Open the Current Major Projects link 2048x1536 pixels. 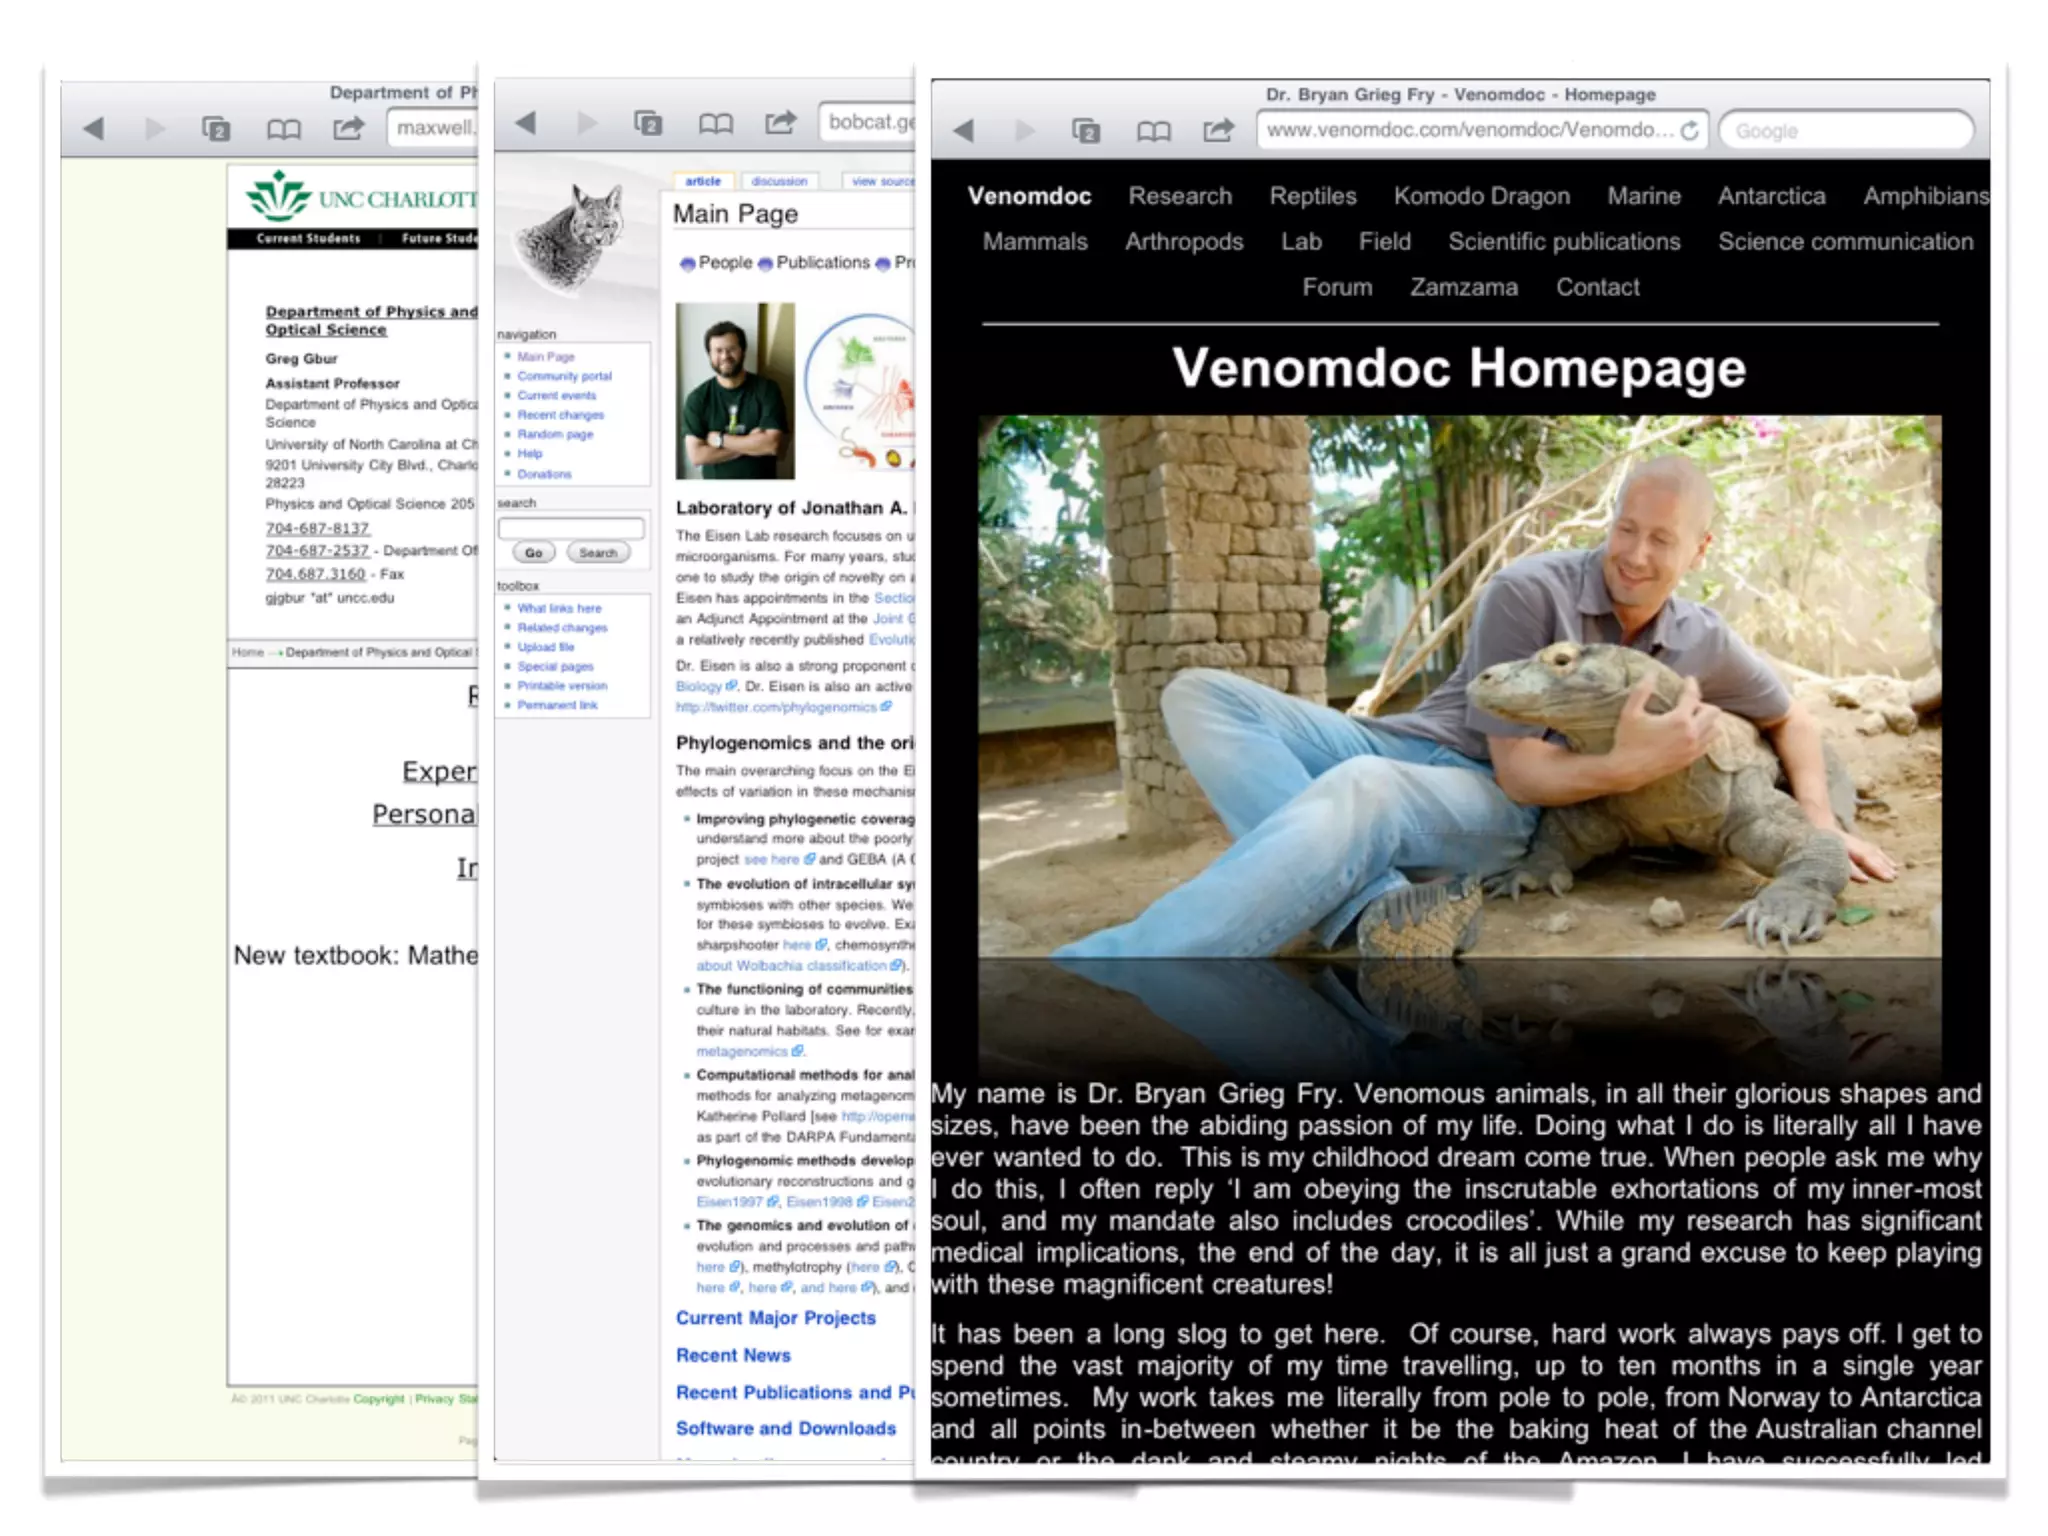tap(775, 1318)
